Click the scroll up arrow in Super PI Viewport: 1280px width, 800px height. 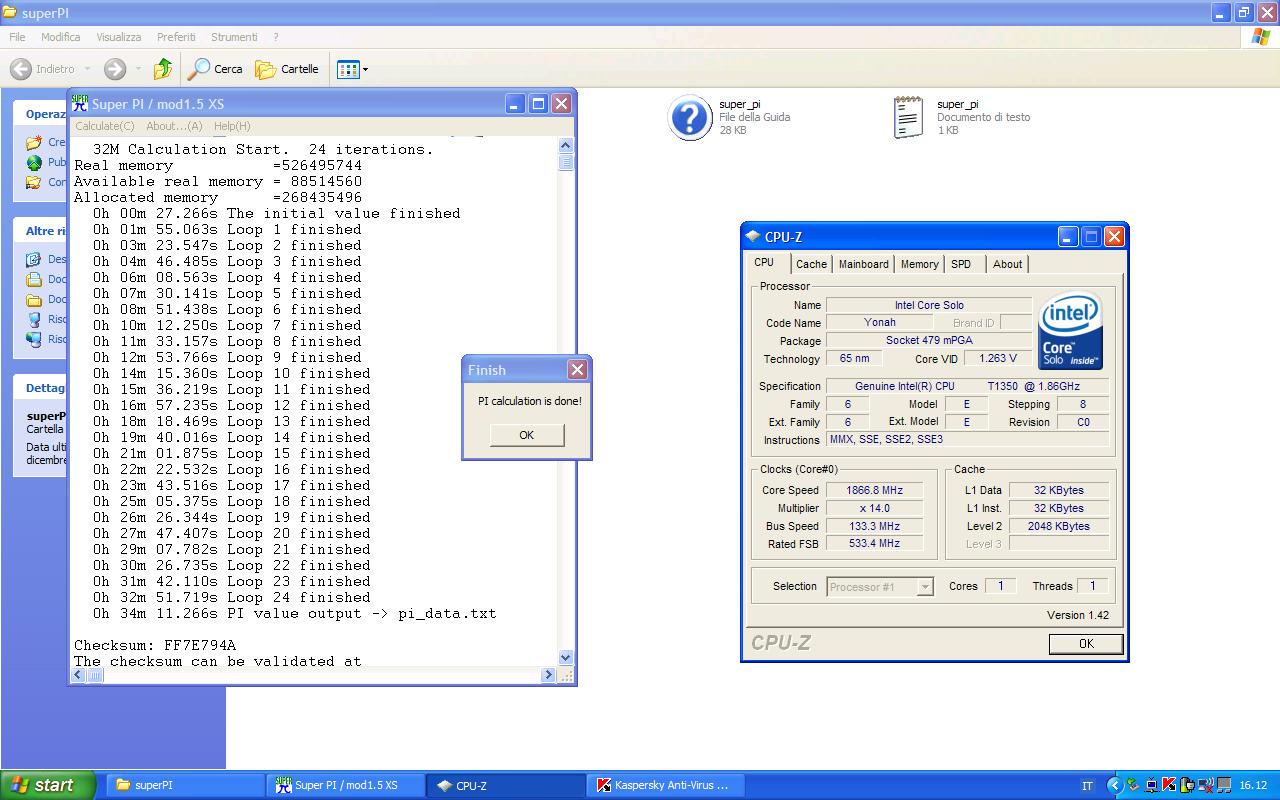click(566, 146)
